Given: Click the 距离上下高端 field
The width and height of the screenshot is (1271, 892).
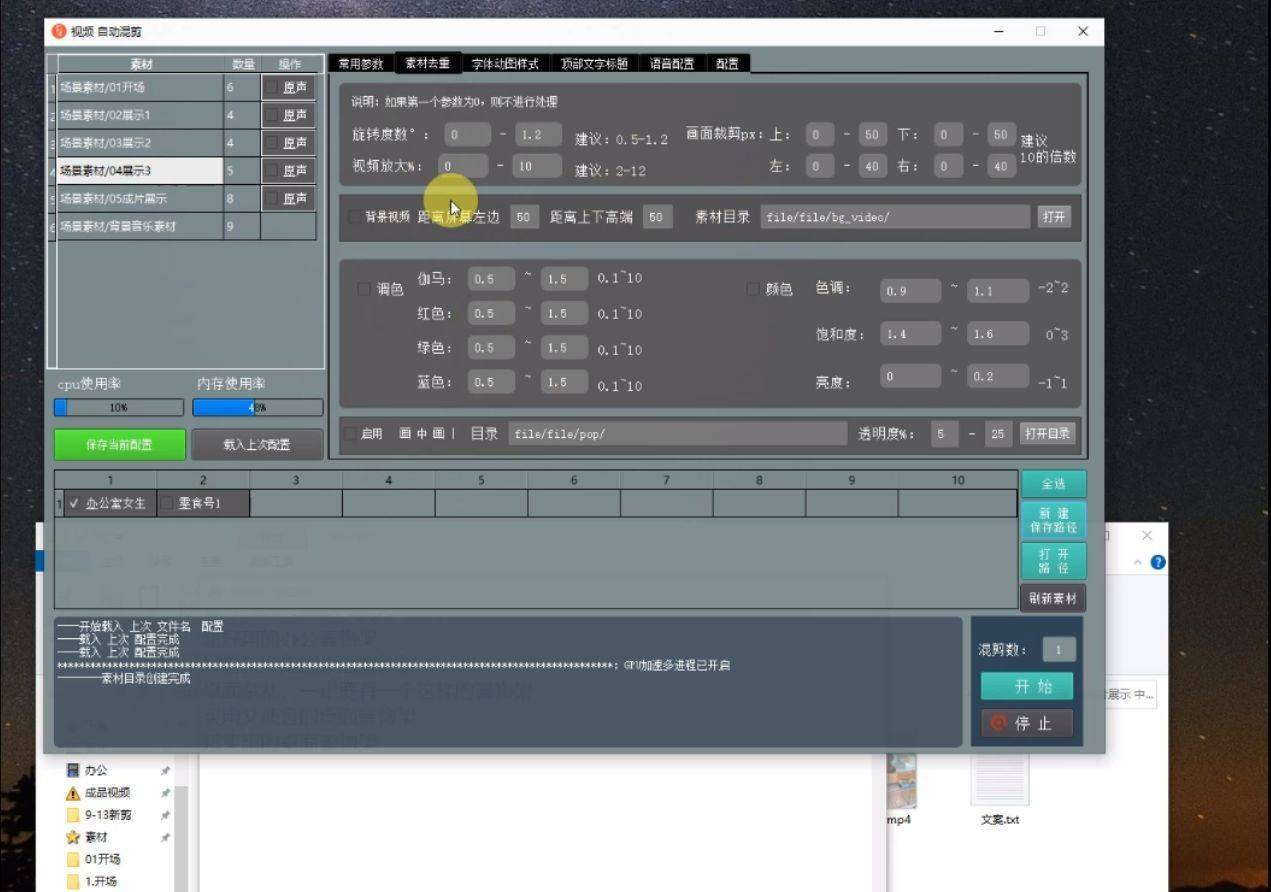Looking at the screenshot, I should coord(657,216).
